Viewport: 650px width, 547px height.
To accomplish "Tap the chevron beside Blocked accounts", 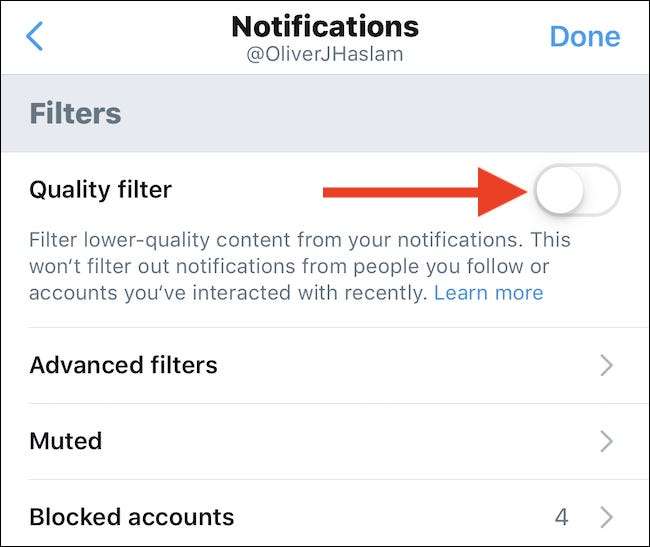I will tap(606, 517).
